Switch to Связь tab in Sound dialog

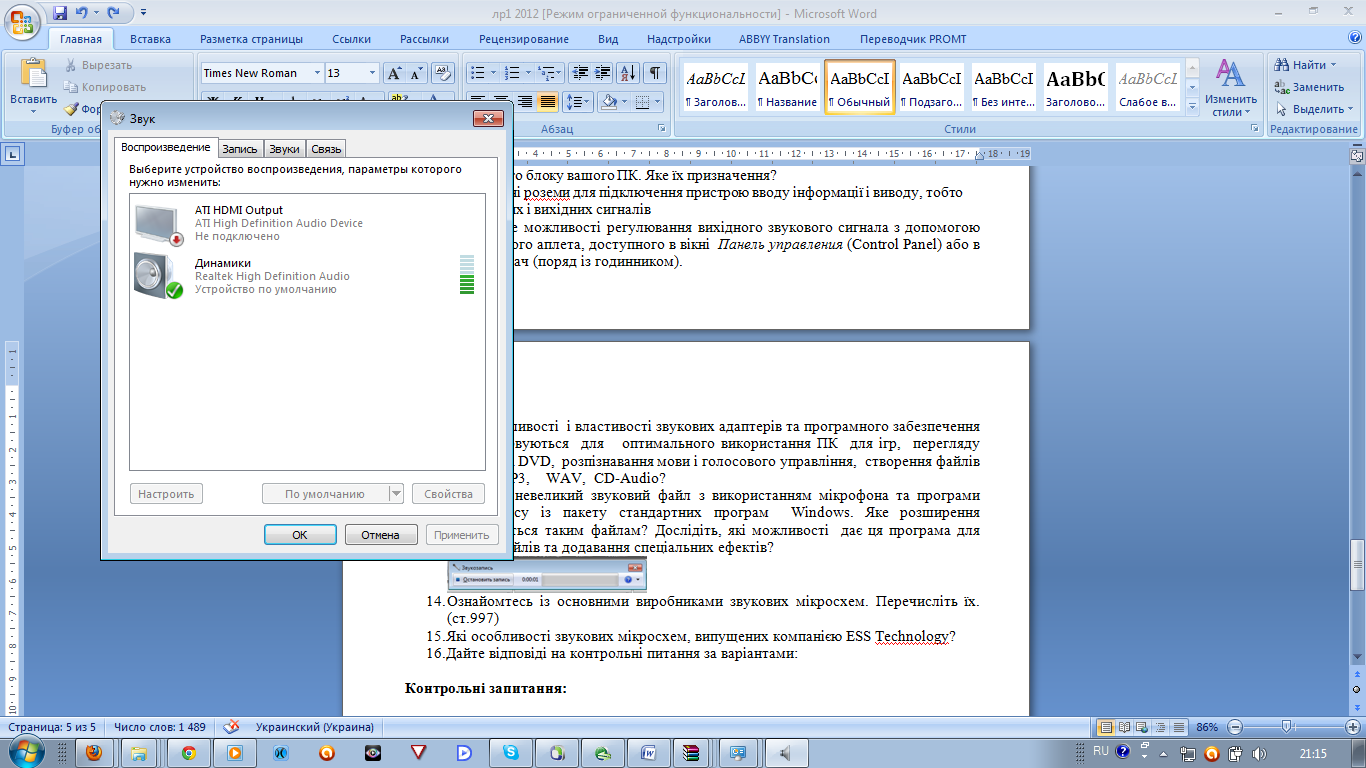pos(326,149)
